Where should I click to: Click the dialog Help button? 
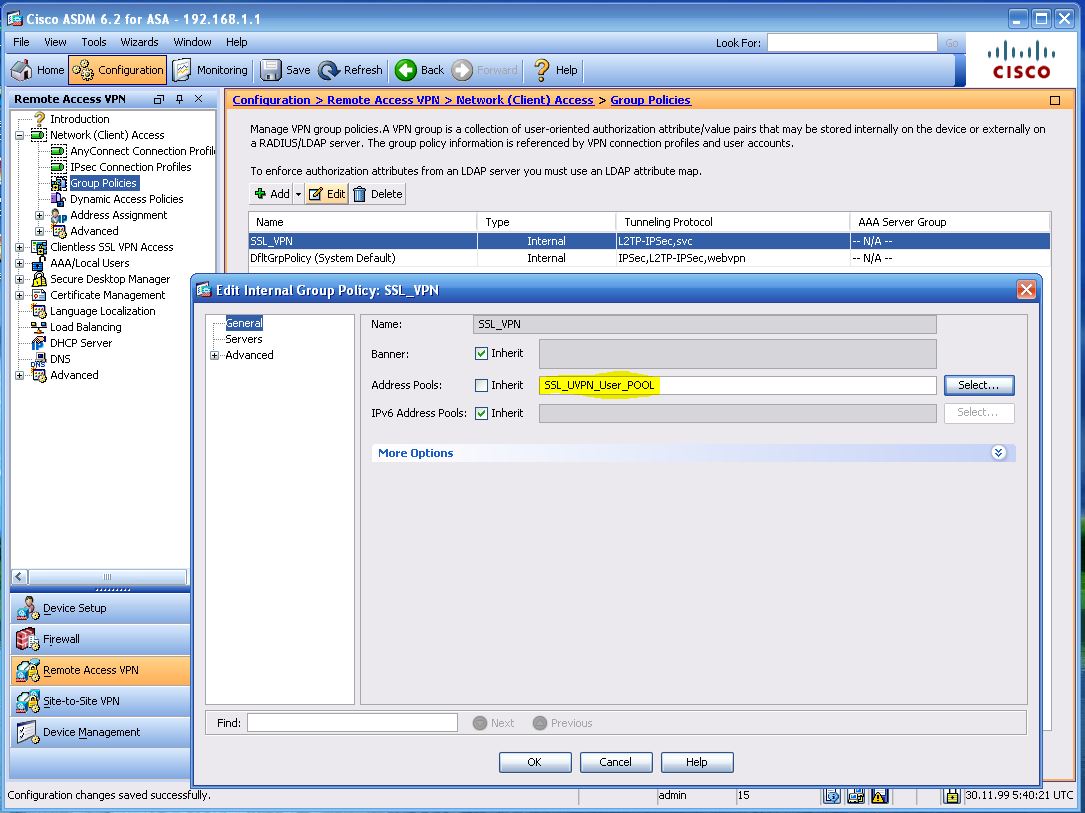697,762
